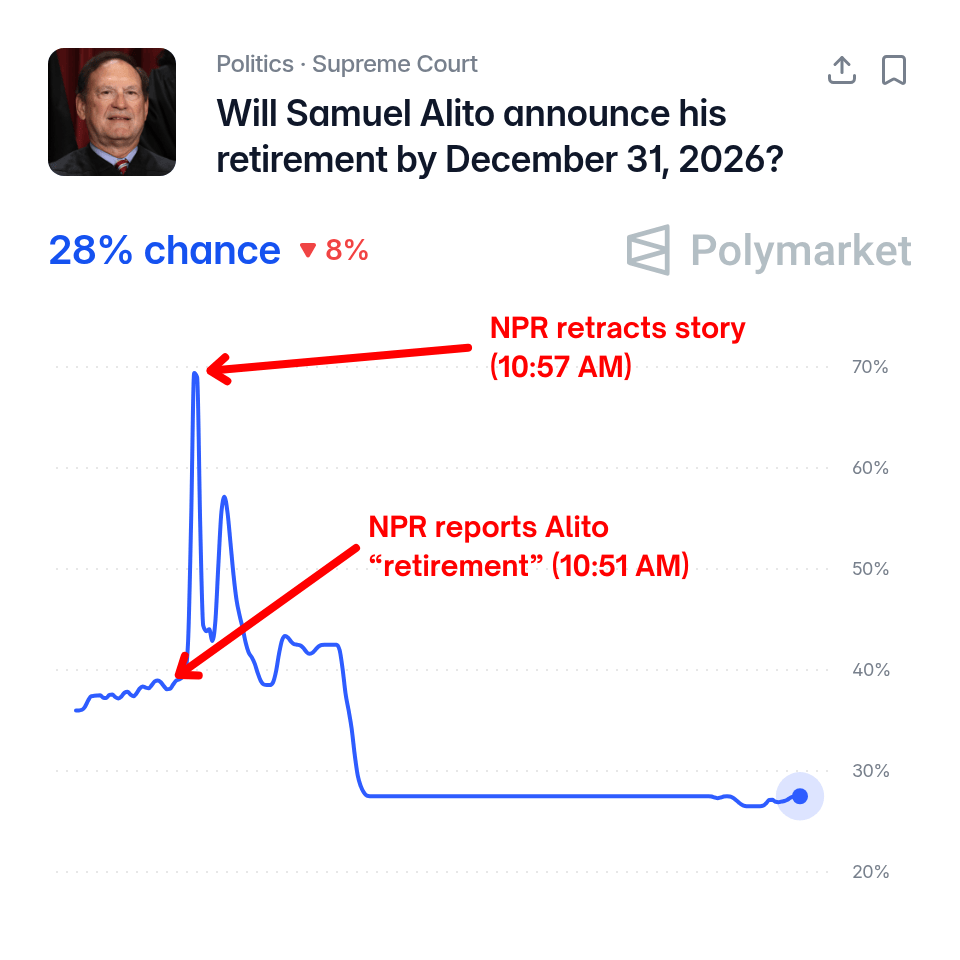The image size is (960, 960).
Task: Click the 'NPR reports Alito retirement' annotation
Action: [529, 546]
